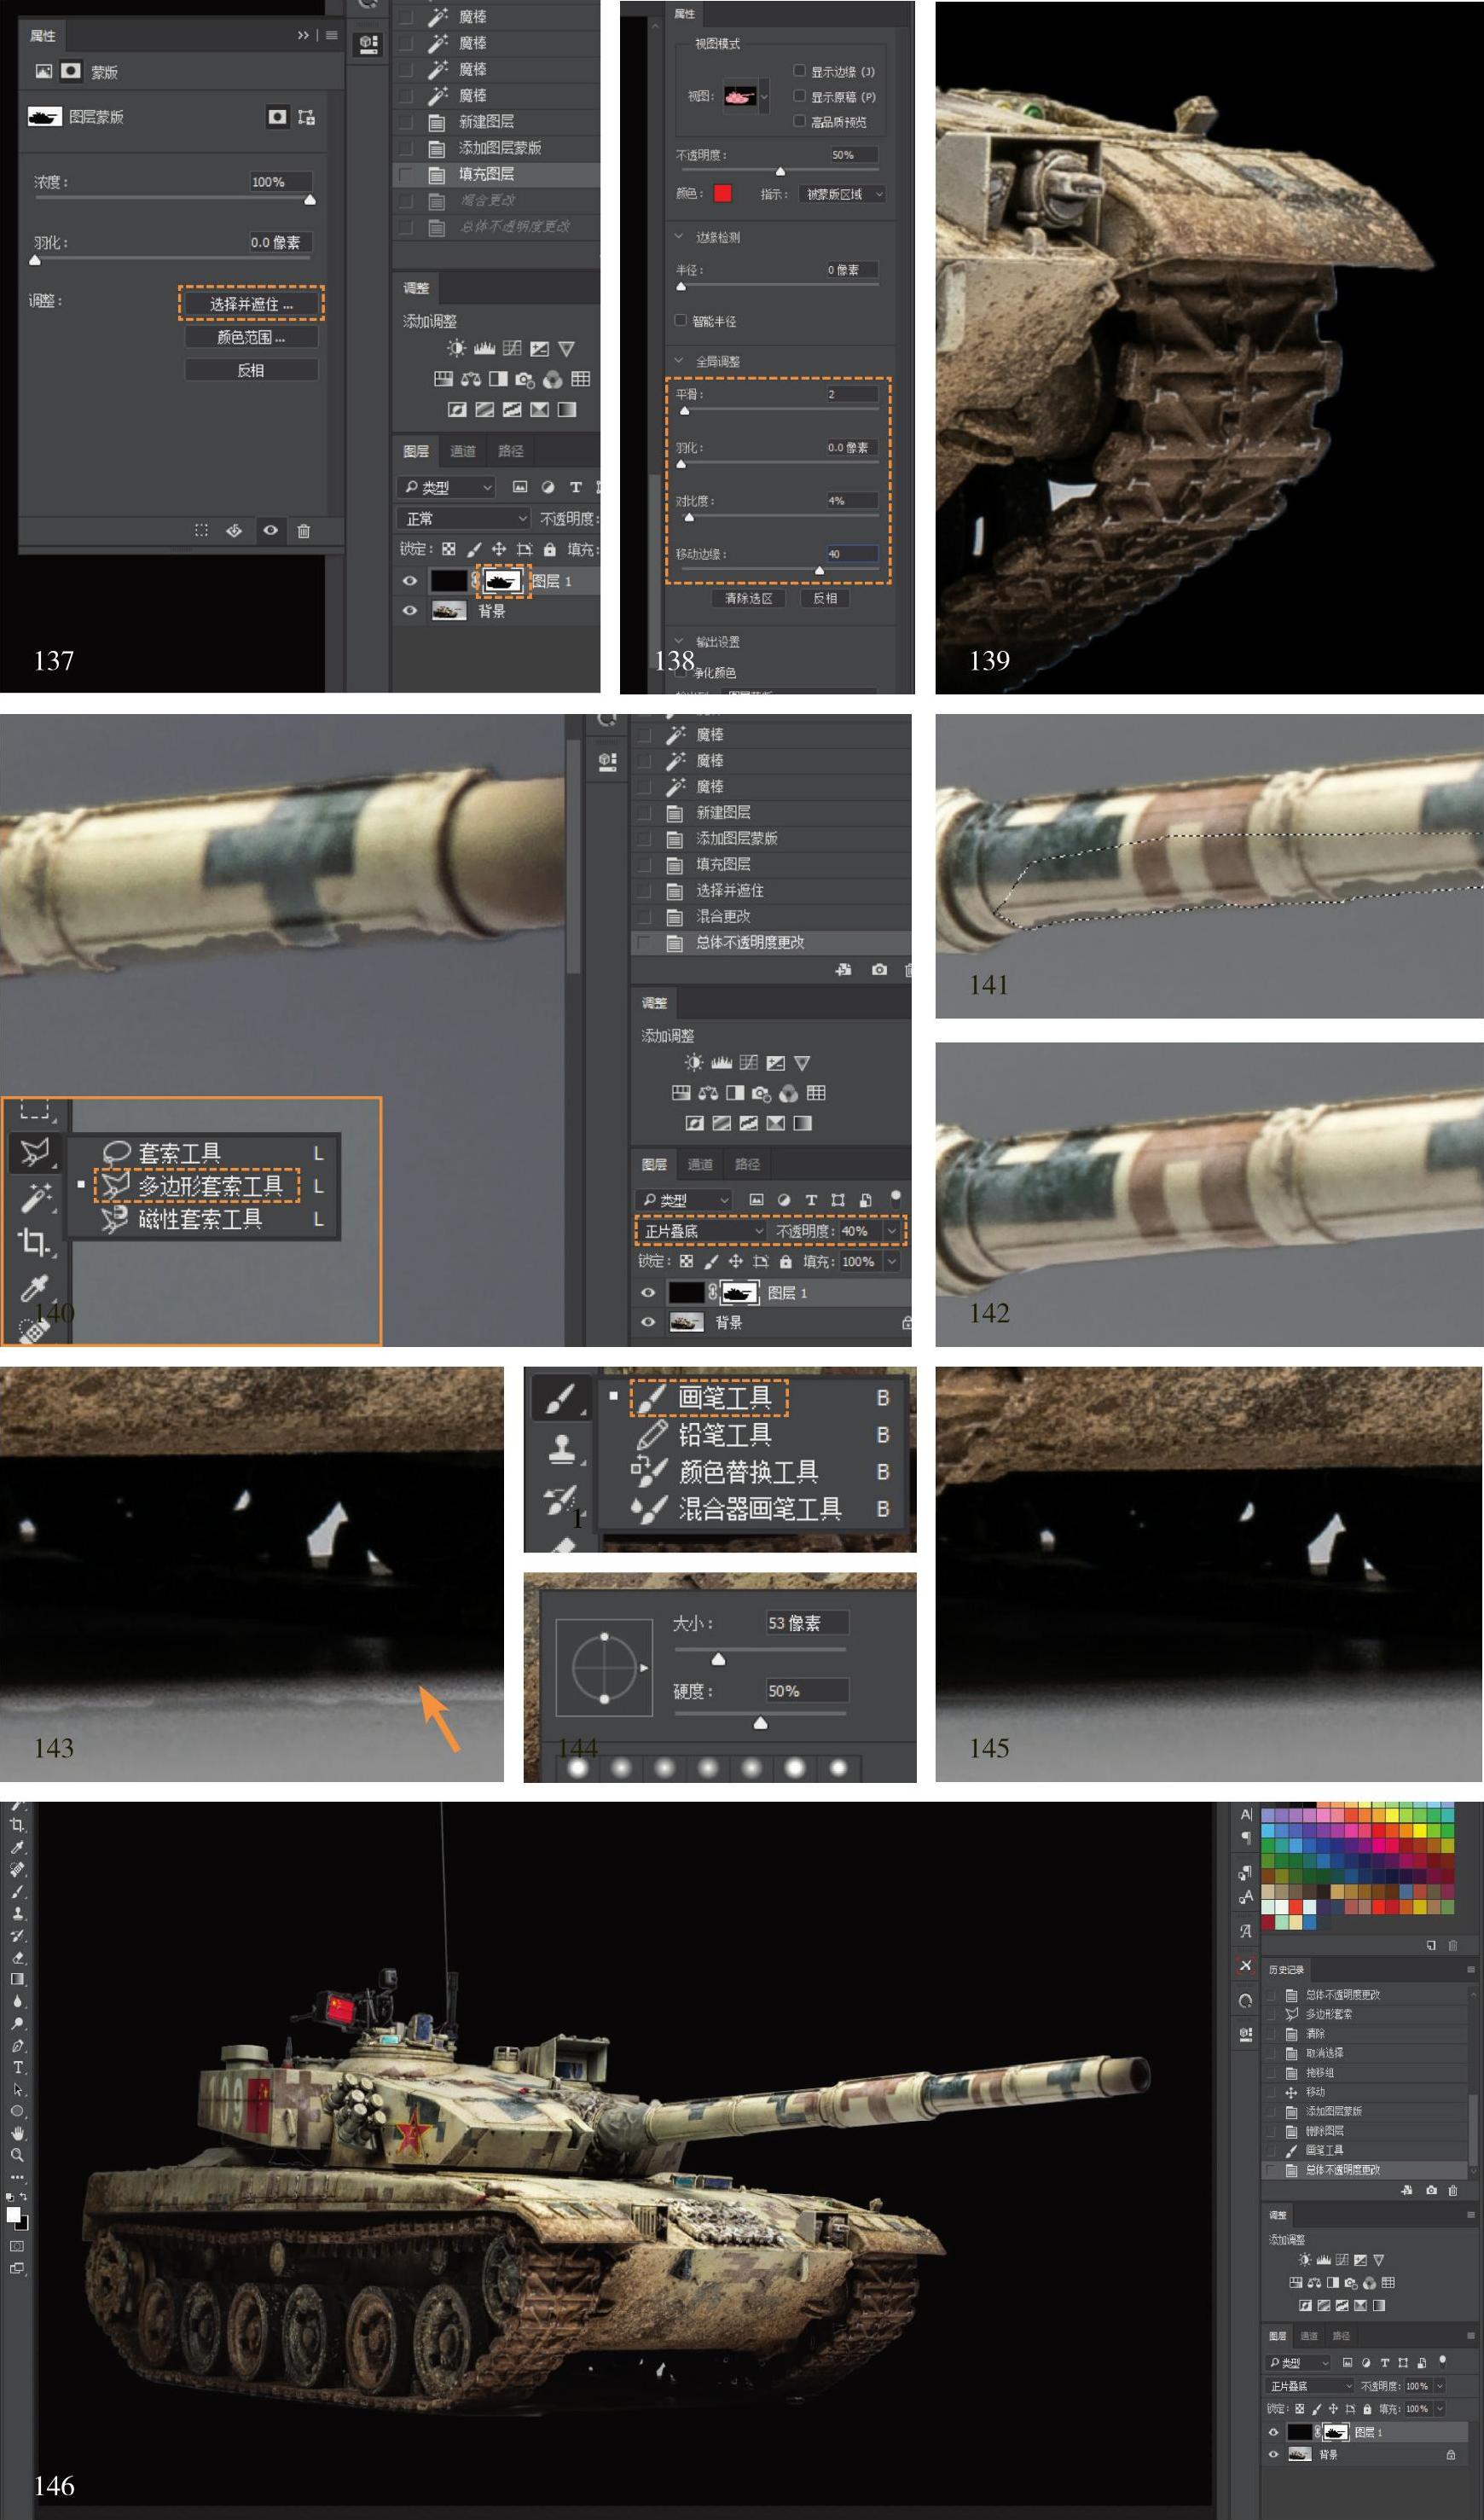Open 不透明度 40% arrow in figure 140

click(x=891, y=1231)
